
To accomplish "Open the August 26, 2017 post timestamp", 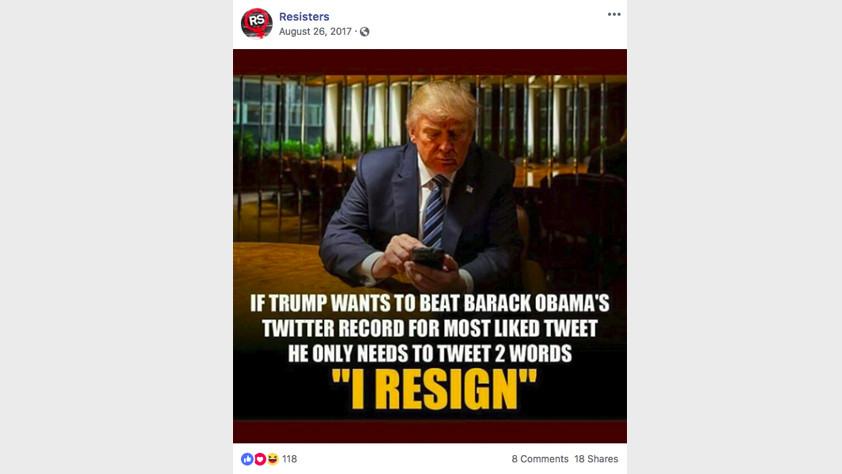I will [315, 32].
